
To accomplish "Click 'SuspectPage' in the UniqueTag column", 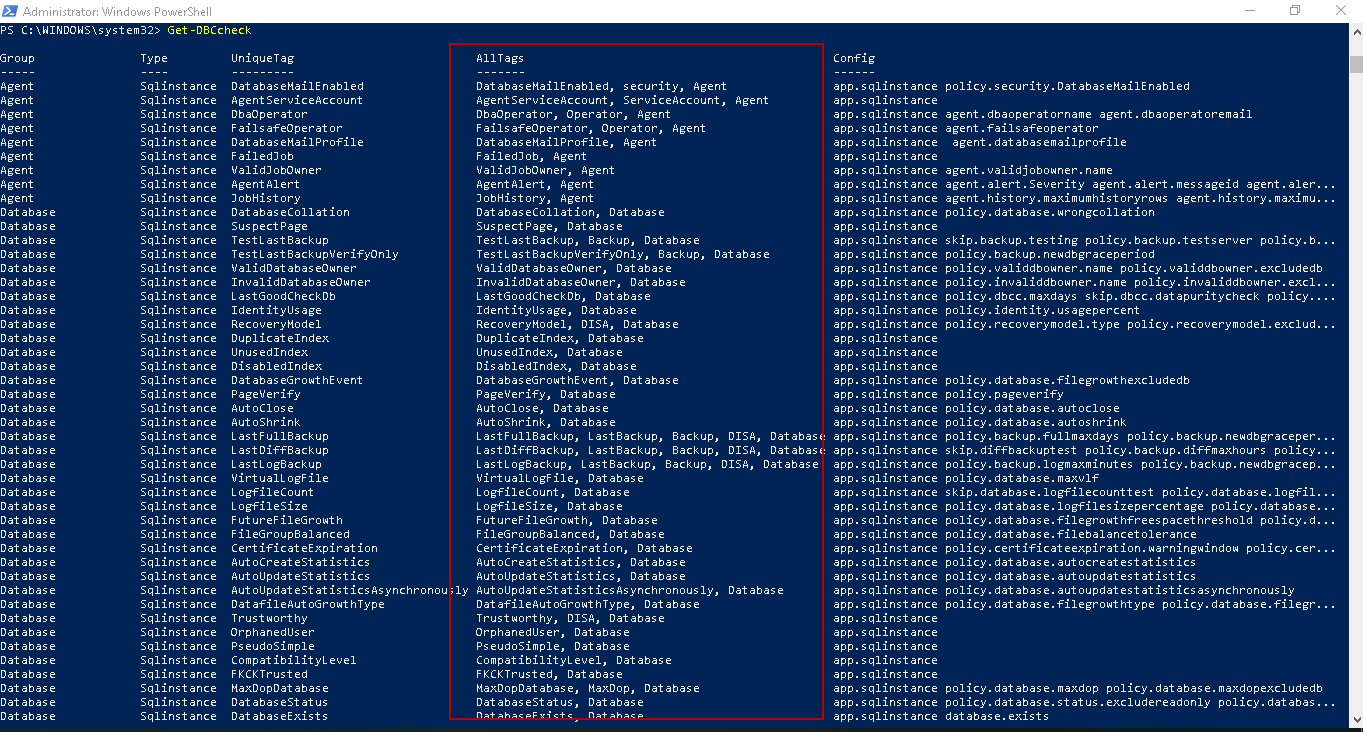I will pyautogui.click(x=269, y=226).
